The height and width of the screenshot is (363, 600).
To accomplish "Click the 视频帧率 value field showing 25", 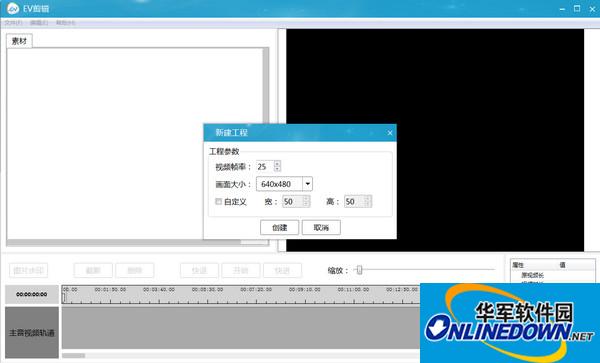I will point(265,166).
